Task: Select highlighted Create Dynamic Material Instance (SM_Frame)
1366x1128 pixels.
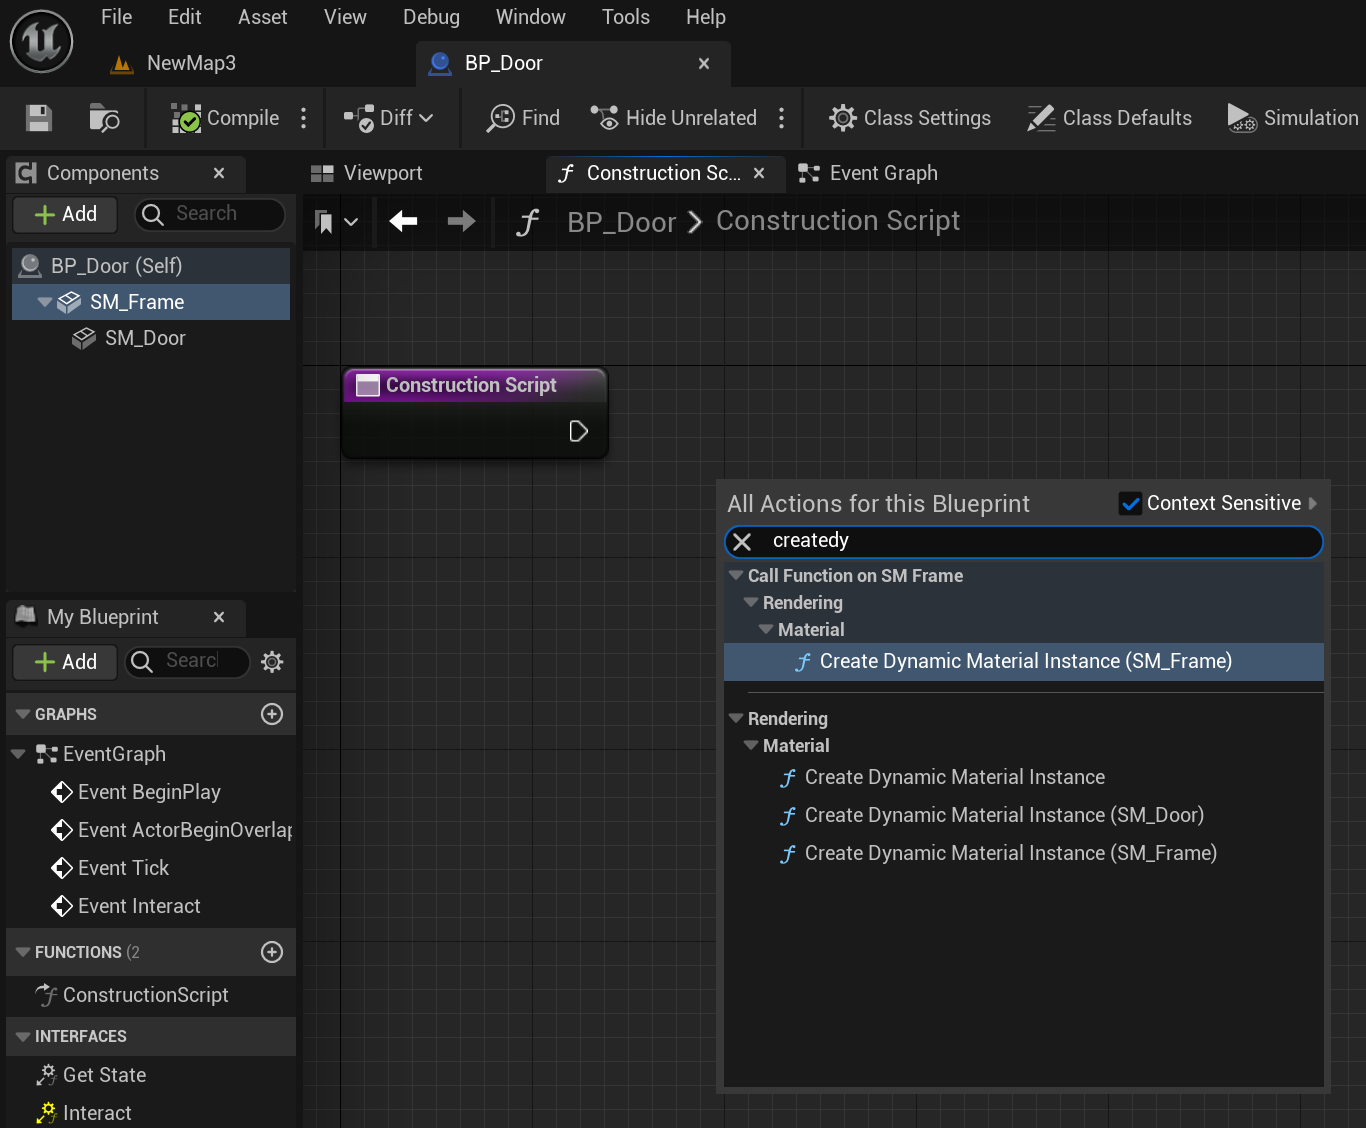Action: pyautogui.click(x=1024, y=661)
